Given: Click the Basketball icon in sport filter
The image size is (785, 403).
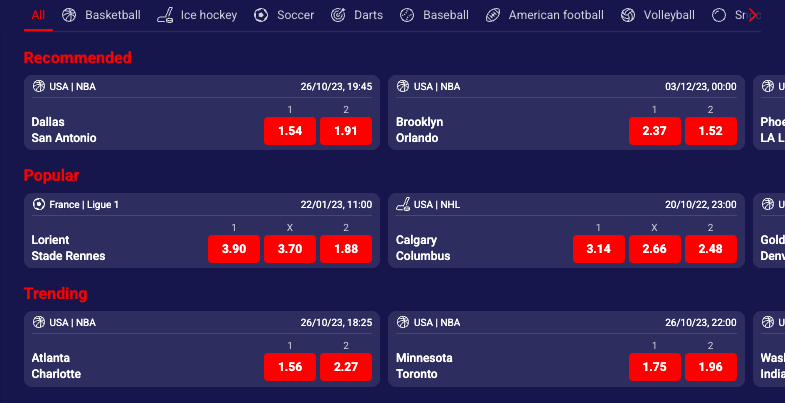Looking at the screenshot, I should coord(69,15).
